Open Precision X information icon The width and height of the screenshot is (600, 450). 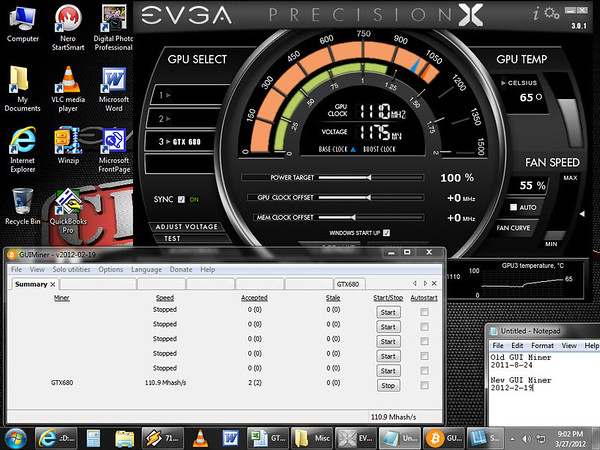[x=536, y=14]
